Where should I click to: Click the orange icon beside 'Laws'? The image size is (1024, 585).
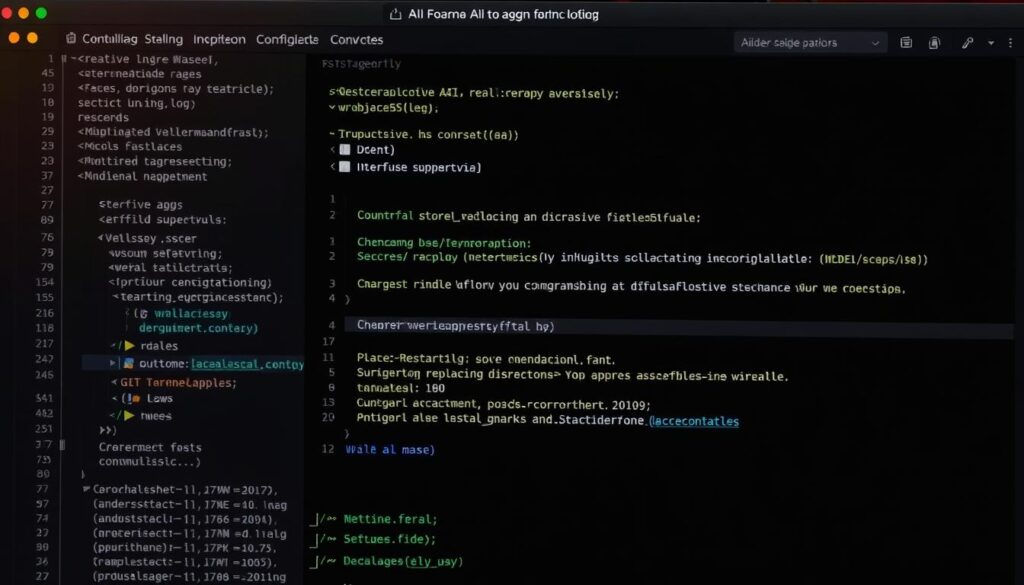[x=135, y=398]
